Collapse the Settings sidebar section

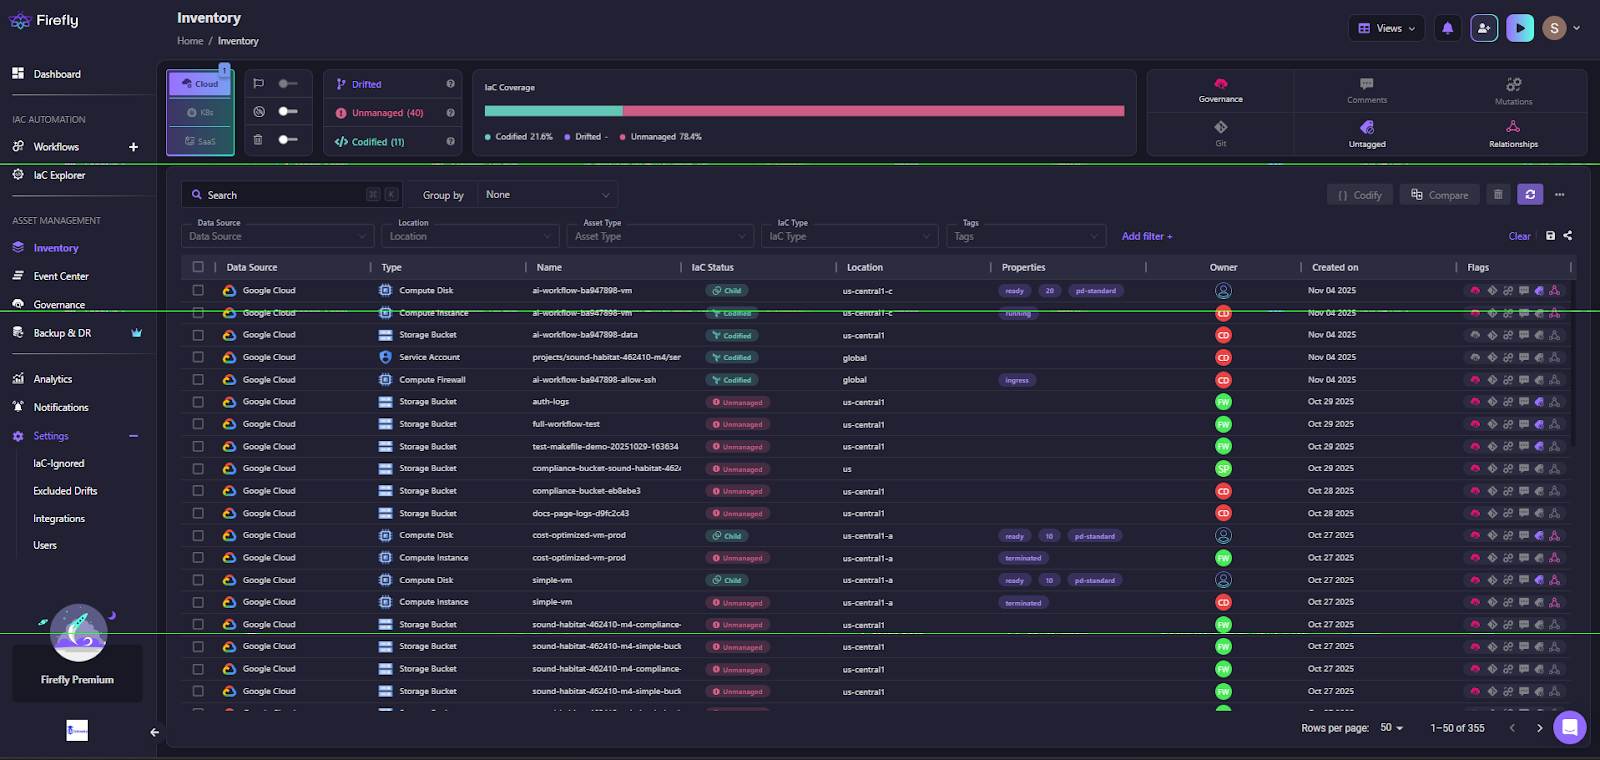coord(133,436)
